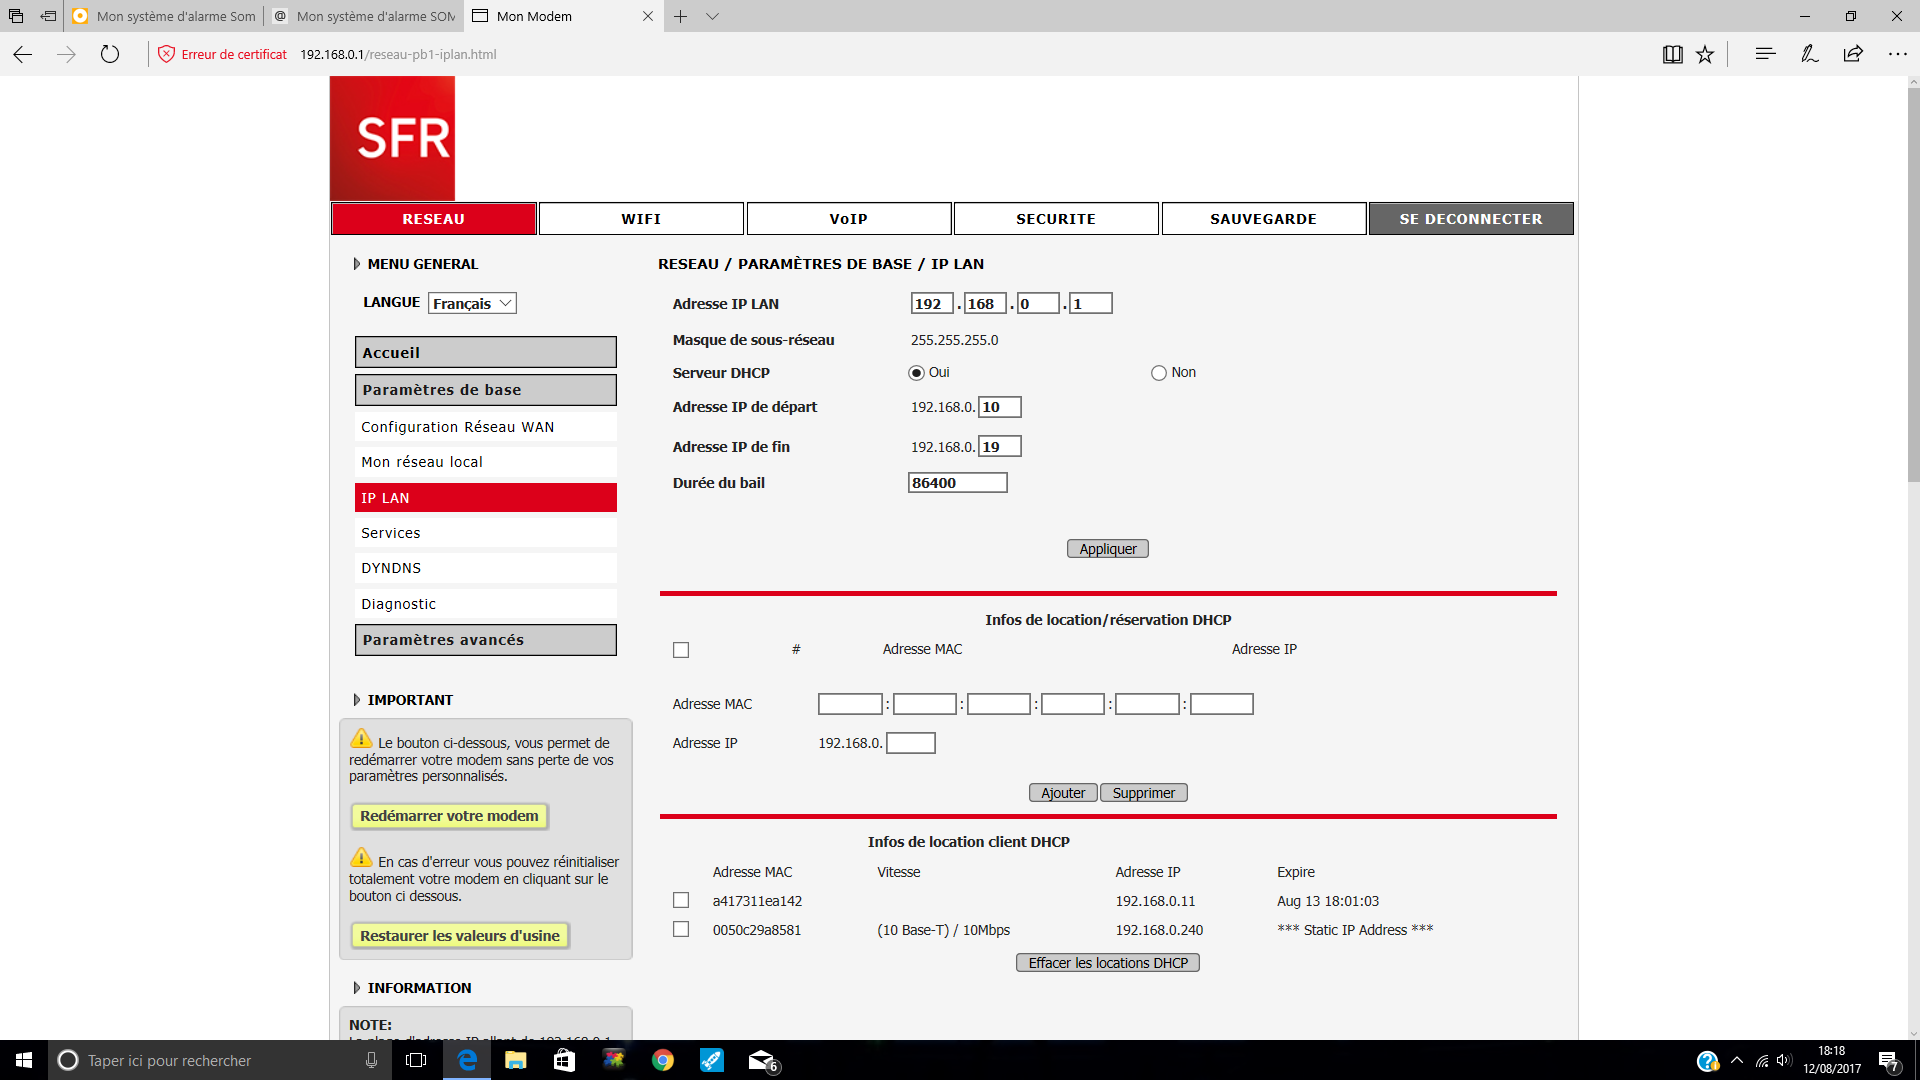Click the browser Back arrow
The width and height of the screenshot is (1920, 1080).
[22, 54]
